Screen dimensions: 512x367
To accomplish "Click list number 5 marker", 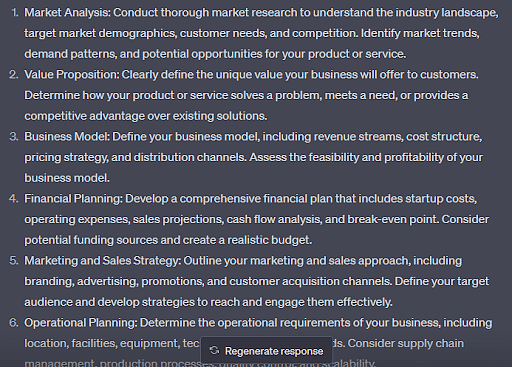I will click(x=14, y=261).
